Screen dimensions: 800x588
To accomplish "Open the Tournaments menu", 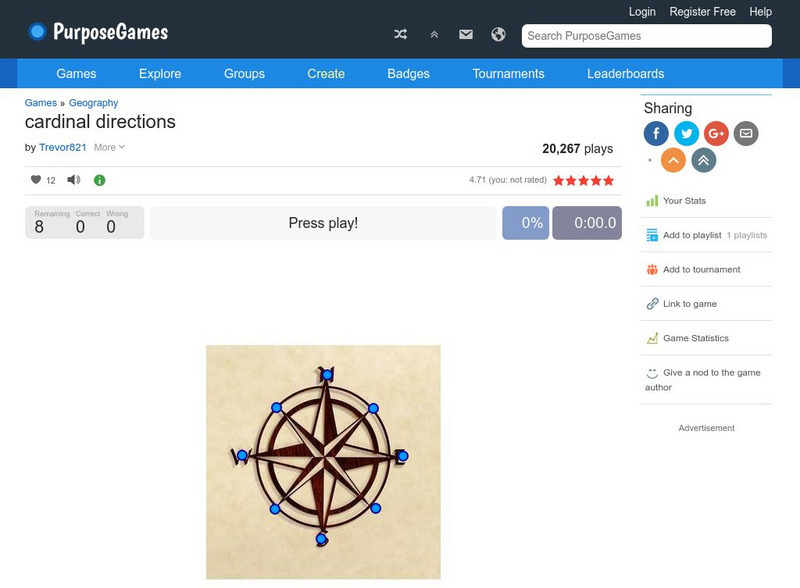I will tap(508, 73).
